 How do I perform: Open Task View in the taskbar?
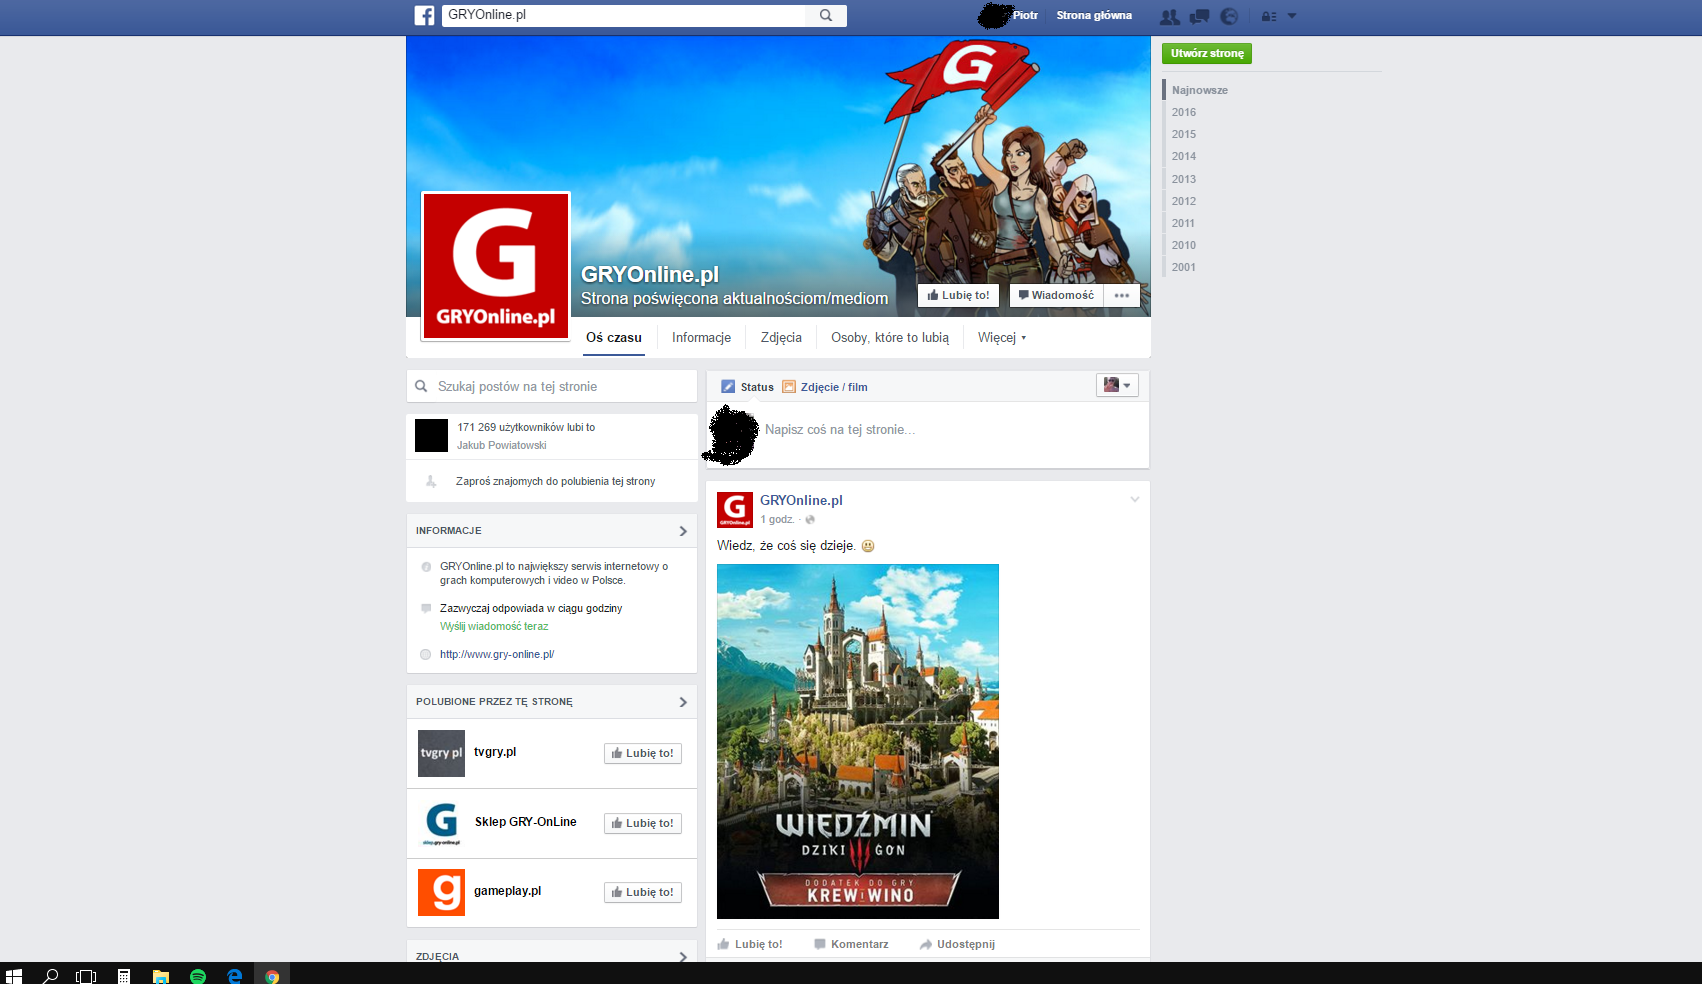pyautogui.click(x=87, y=976)
